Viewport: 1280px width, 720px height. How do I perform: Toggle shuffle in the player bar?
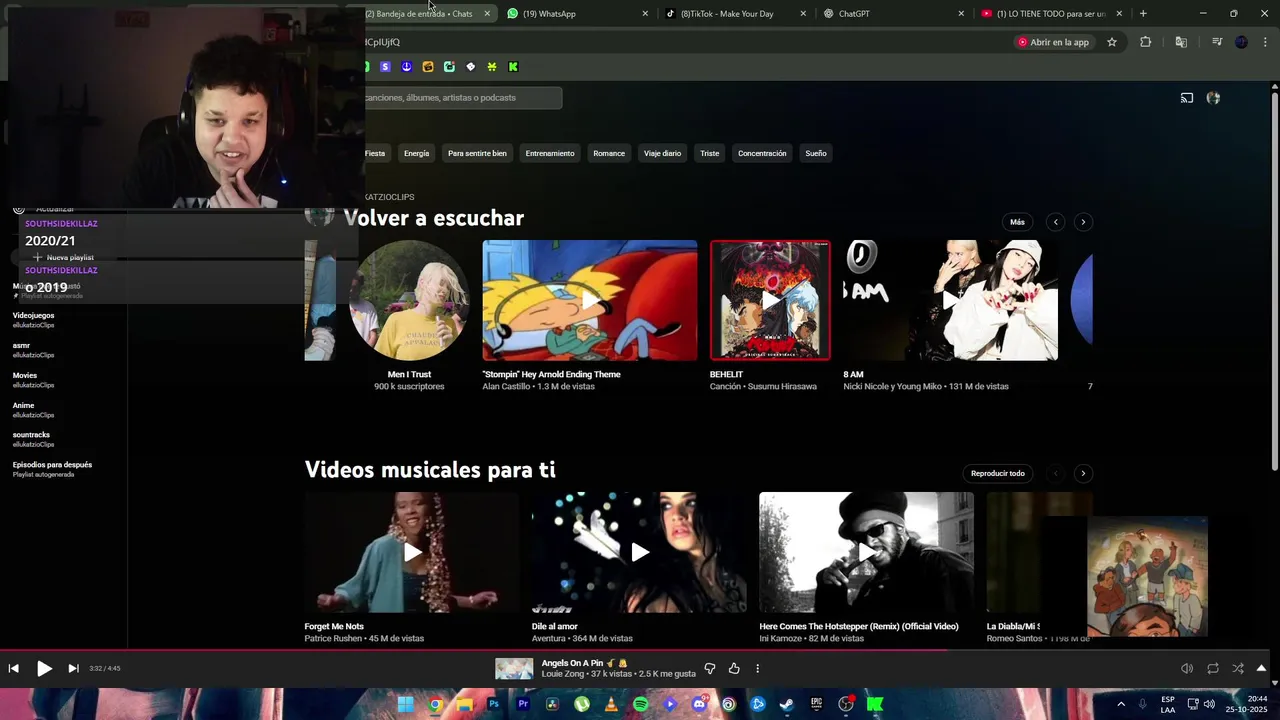[x=1238, y=668]
